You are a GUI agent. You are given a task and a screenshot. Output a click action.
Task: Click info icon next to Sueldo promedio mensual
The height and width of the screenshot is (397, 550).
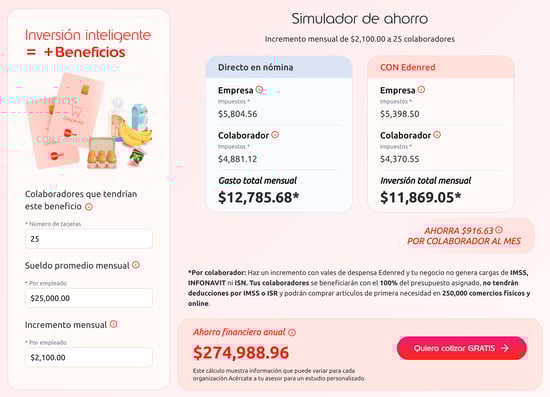(x=136, y=265)
